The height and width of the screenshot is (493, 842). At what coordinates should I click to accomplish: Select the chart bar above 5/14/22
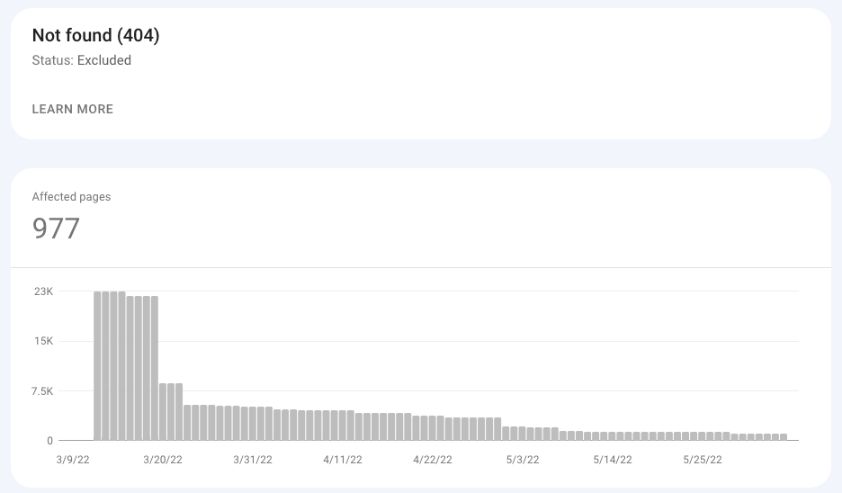613,436
